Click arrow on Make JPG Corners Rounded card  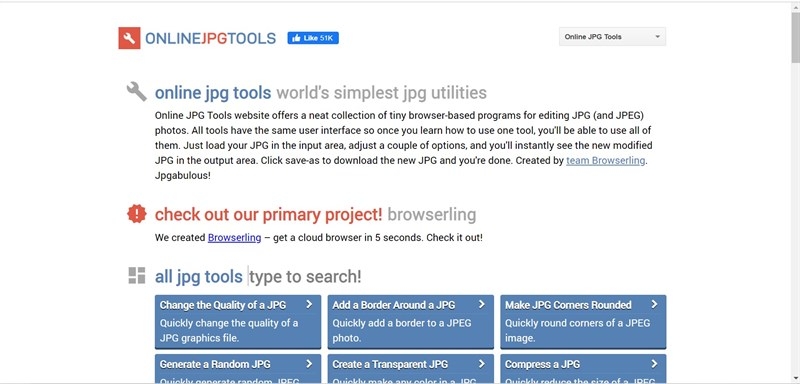(x=655, y=304)
